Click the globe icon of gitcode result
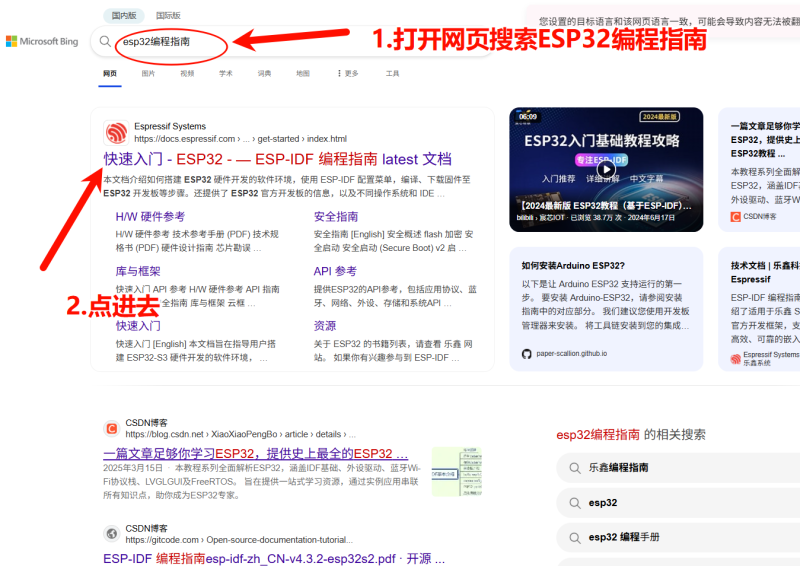Screen dimensions: 800x566 click(111, 534)
